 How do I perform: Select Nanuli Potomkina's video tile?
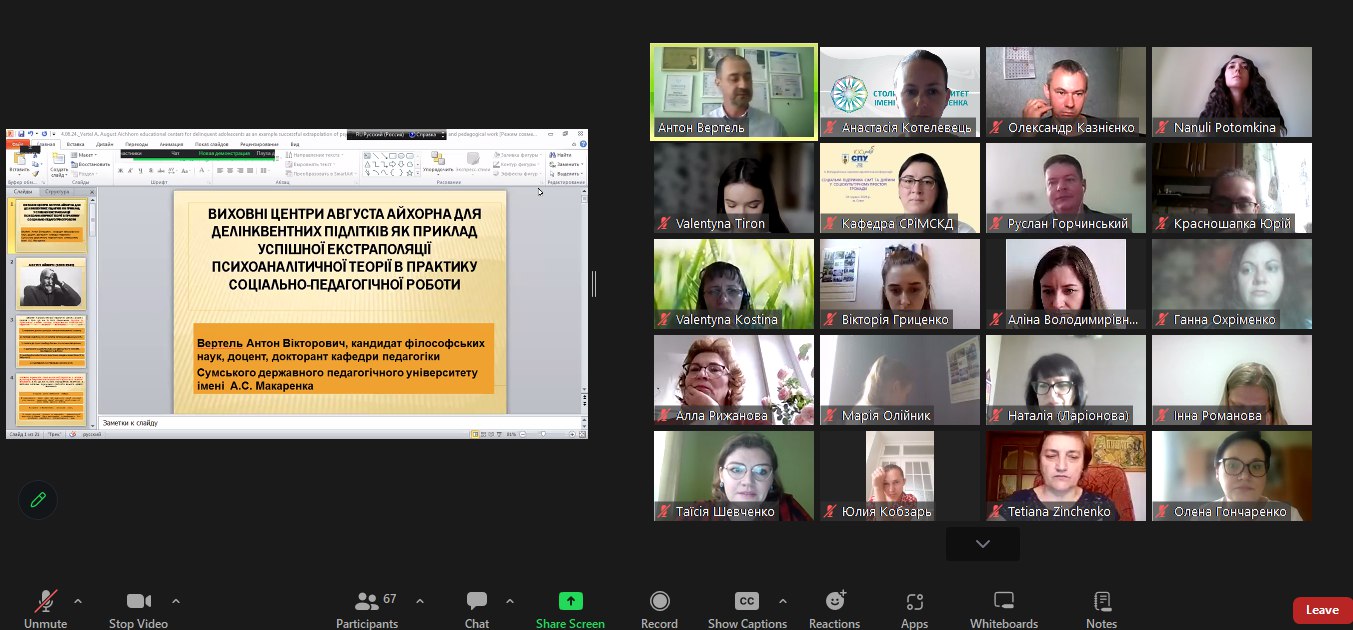[x=1231, y=91]
